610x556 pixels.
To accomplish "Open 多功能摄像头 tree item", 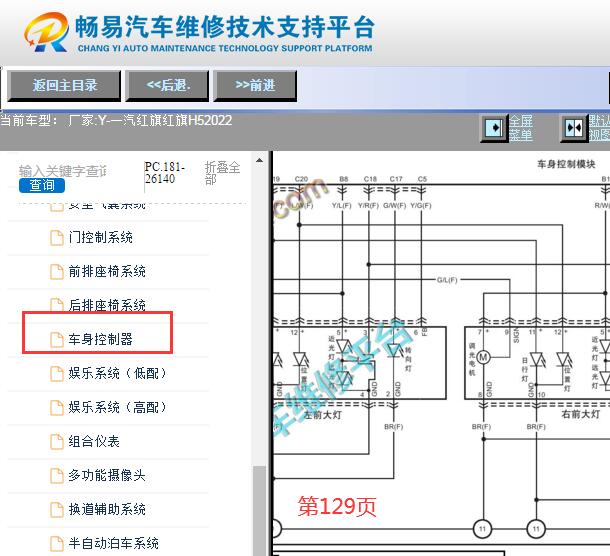I will click(107, 475).
